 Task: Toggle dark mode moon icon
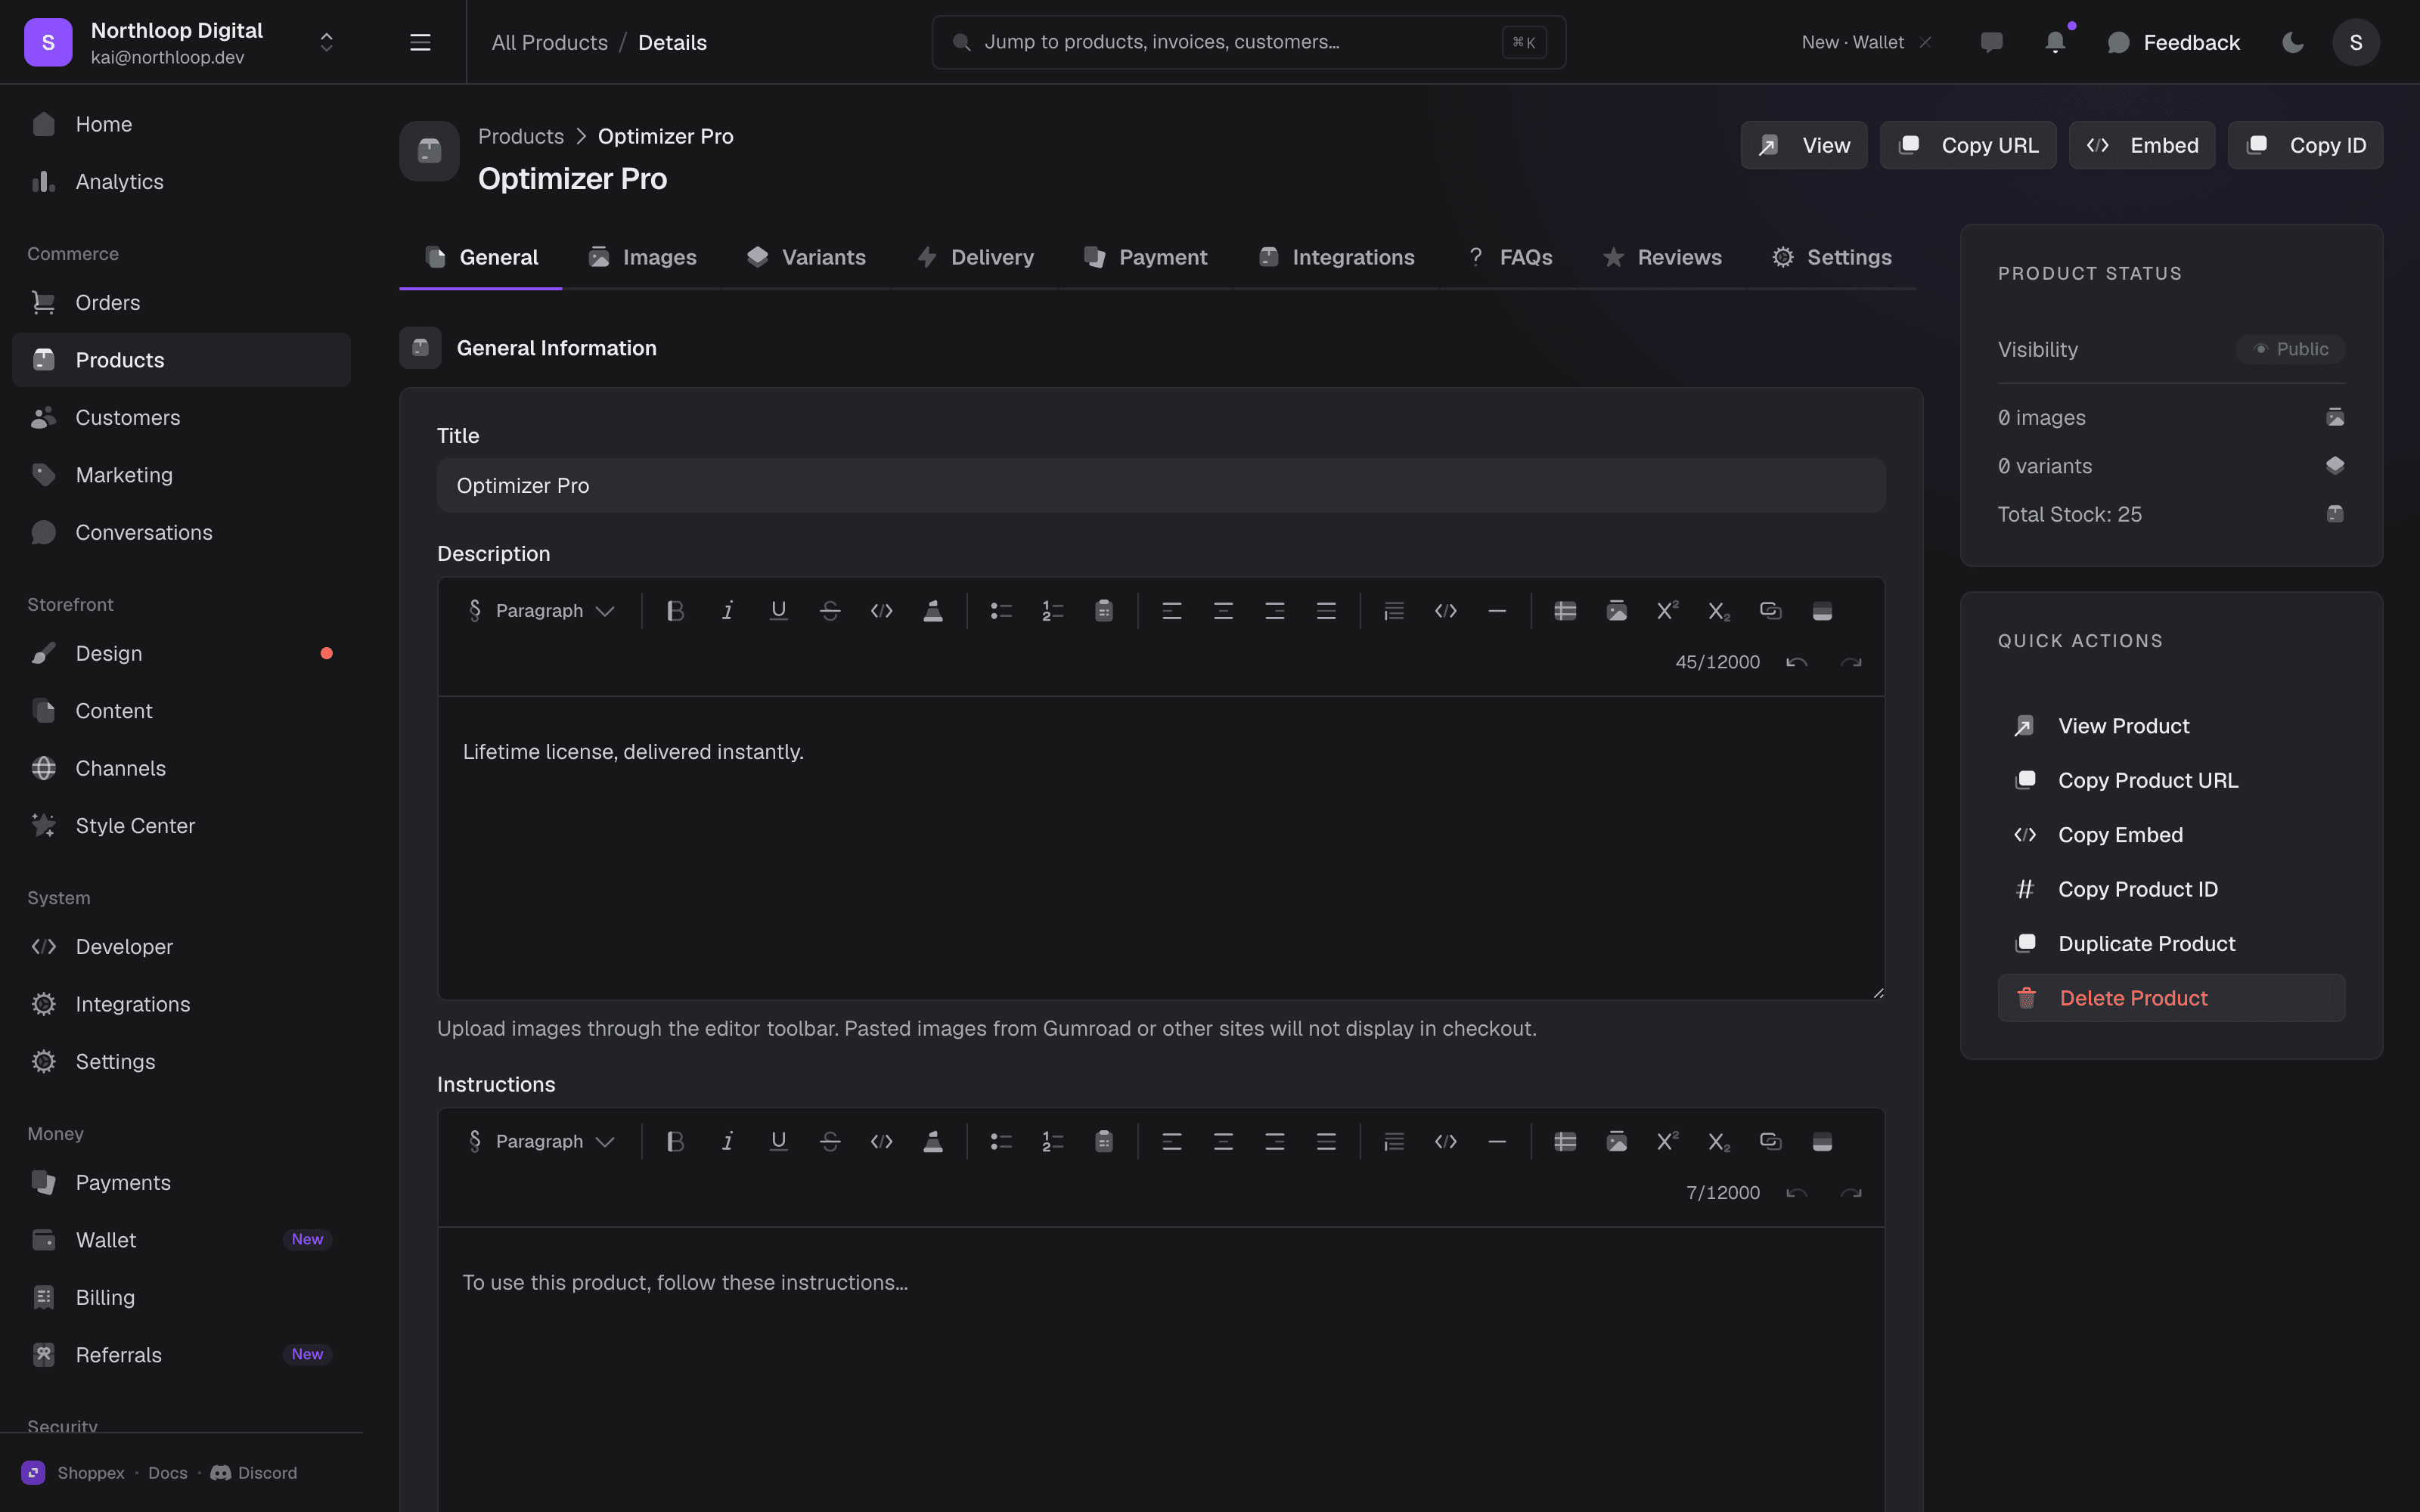[2293, 42]
